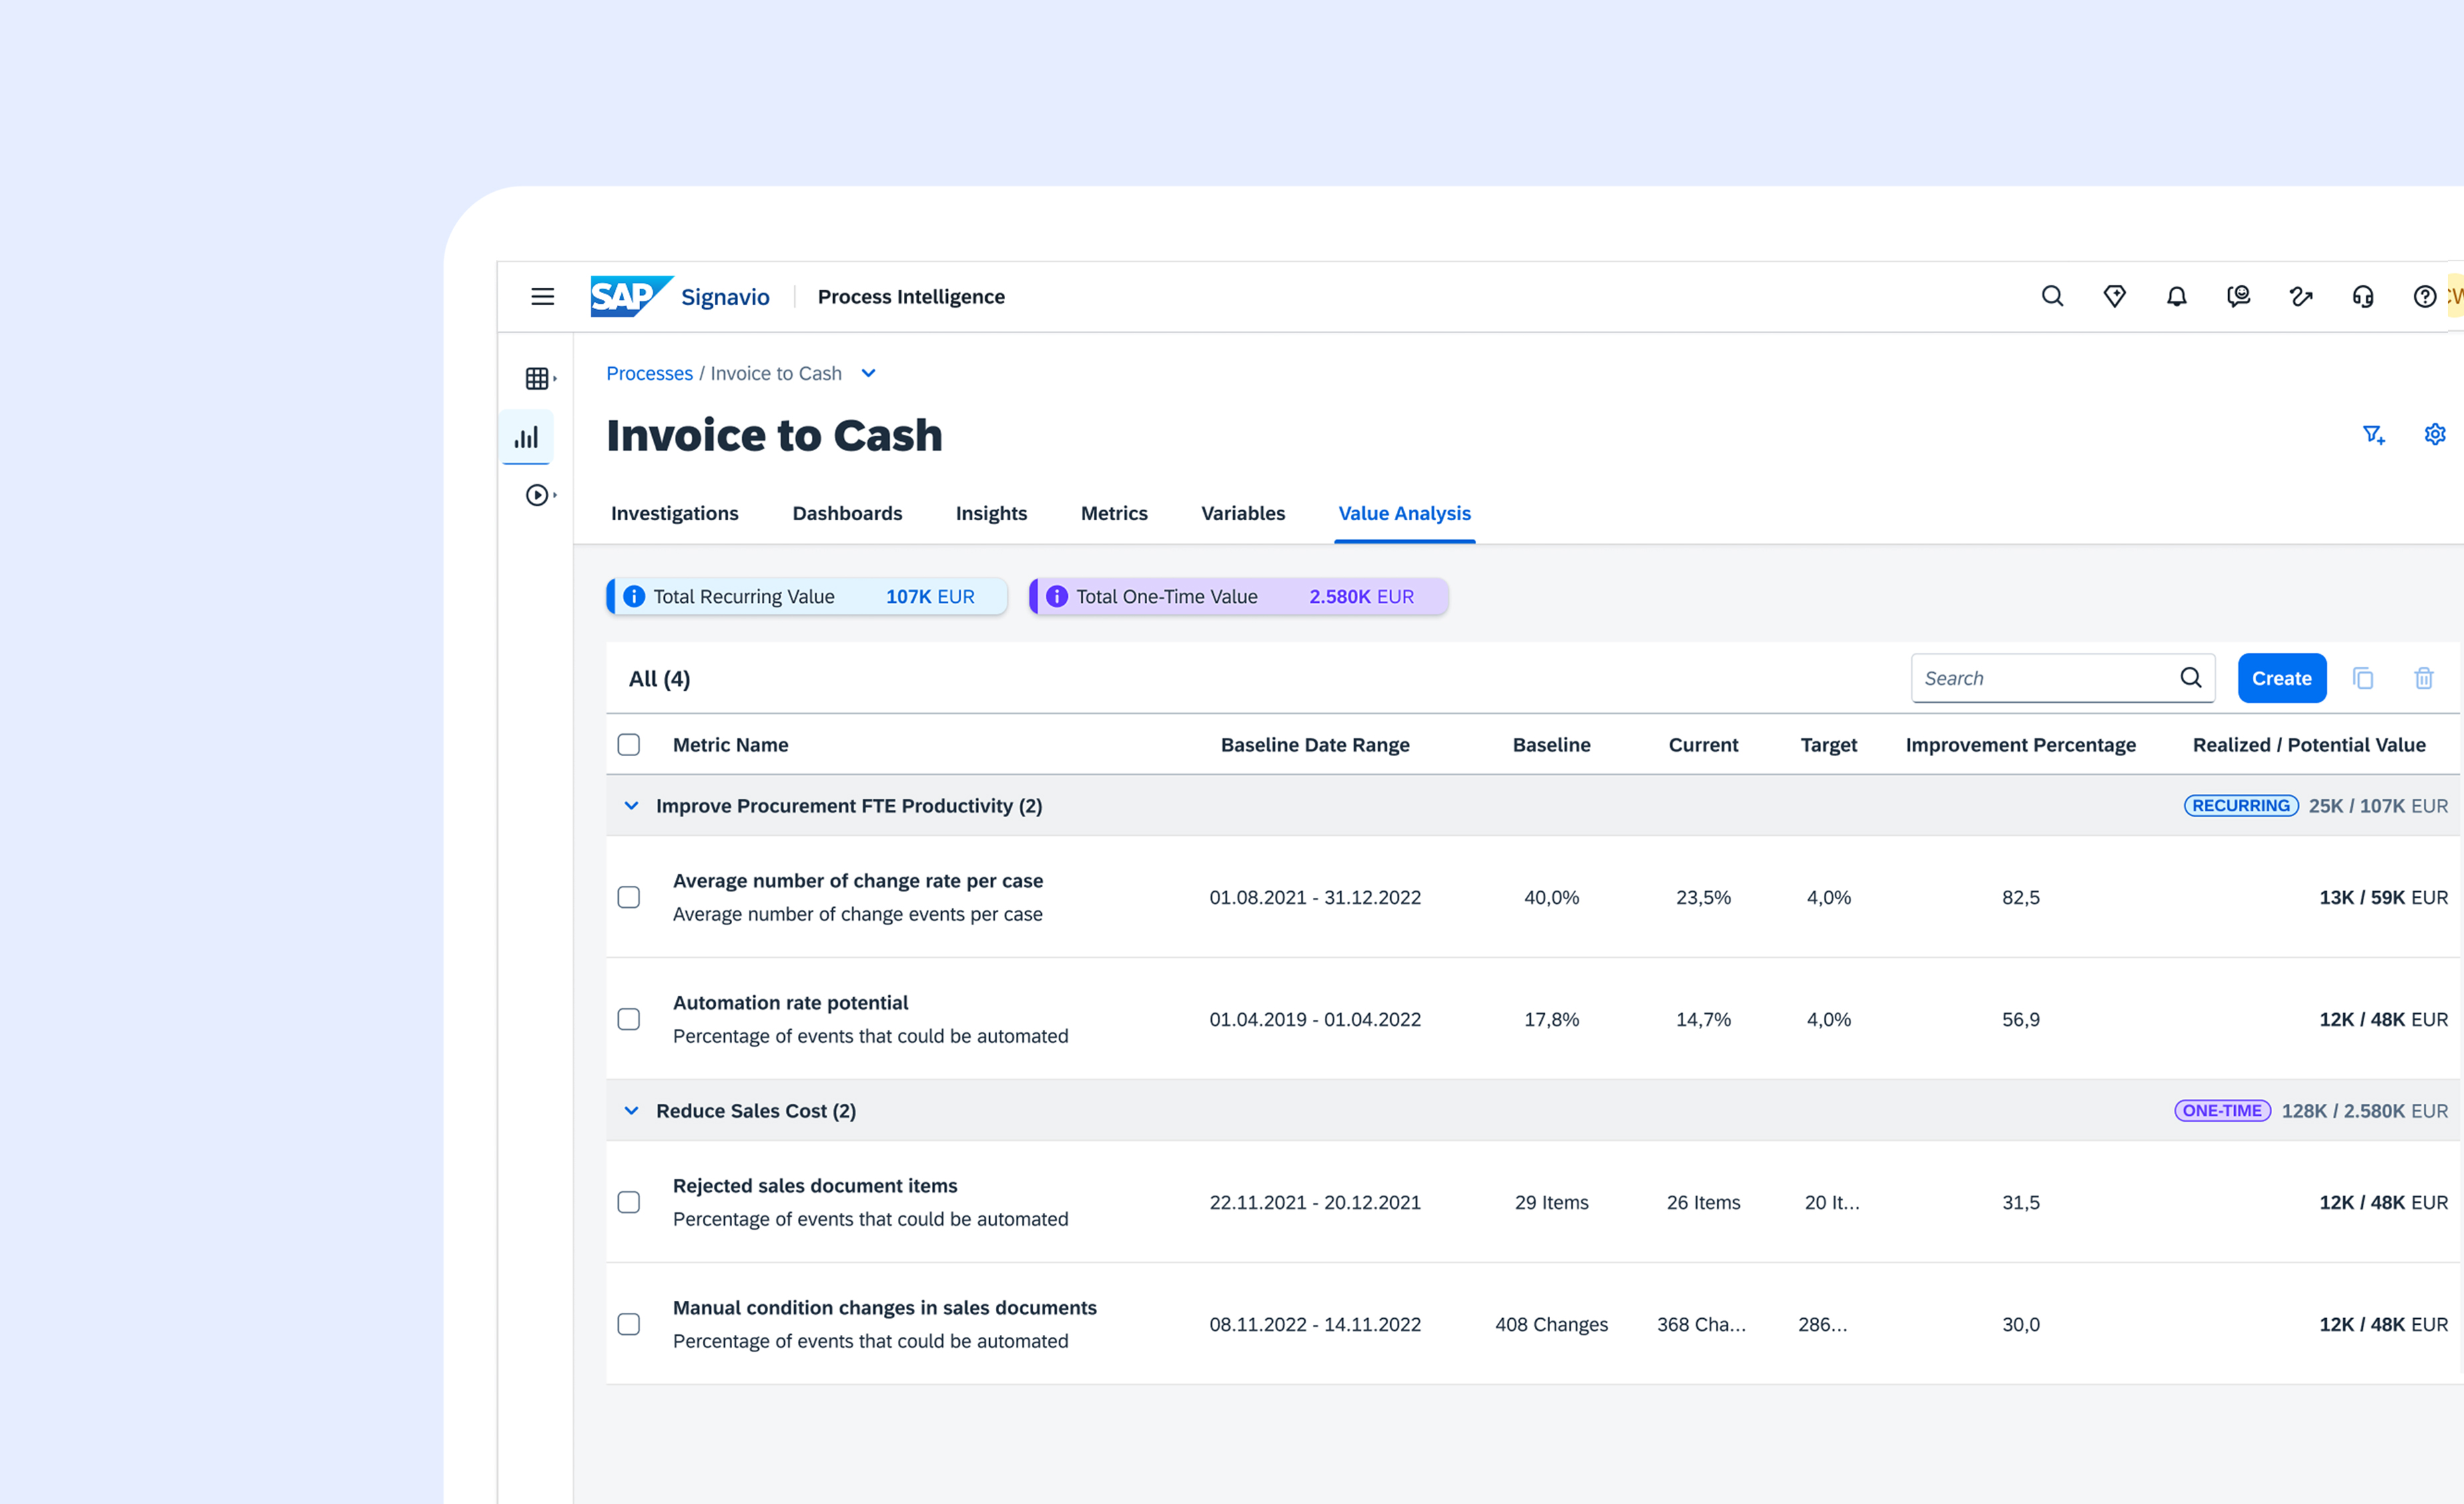2464x1504 pixels.
Task: Select the Value Analysis tab
Action: [1404, 513]
